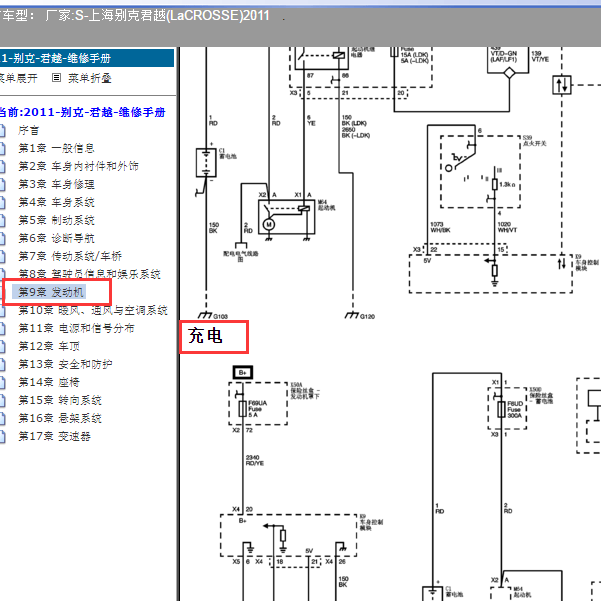Select 第17章 变速器 chapter
The image size is (601, 601).
[54, 436]
